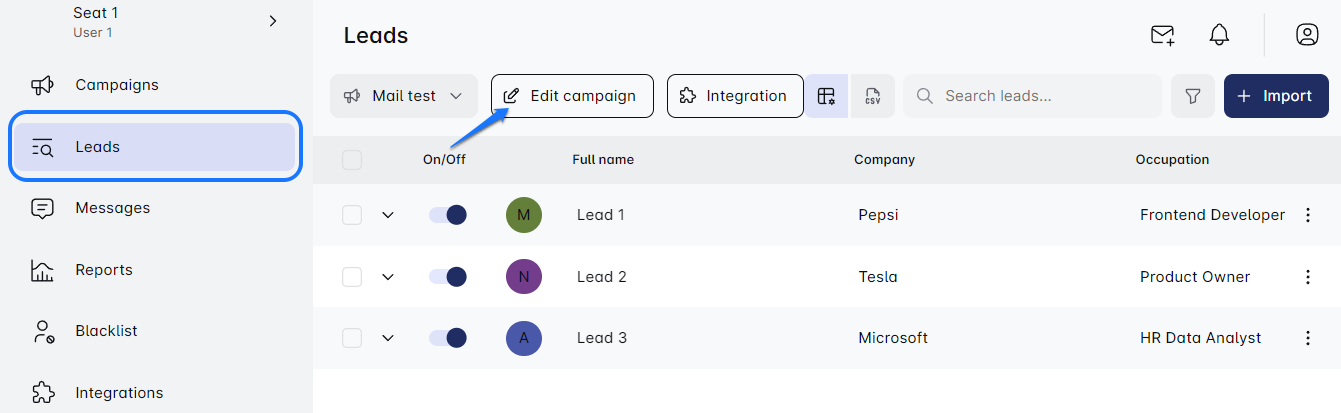The image size is (1341, 413).
Task: Open three-dot menu for Lead 3
Action: (1307, 338)
